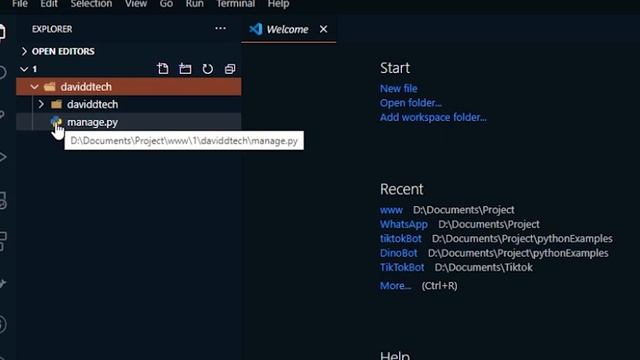
Task: Collapse the workspace folder named 1
Action: point(24,69)
